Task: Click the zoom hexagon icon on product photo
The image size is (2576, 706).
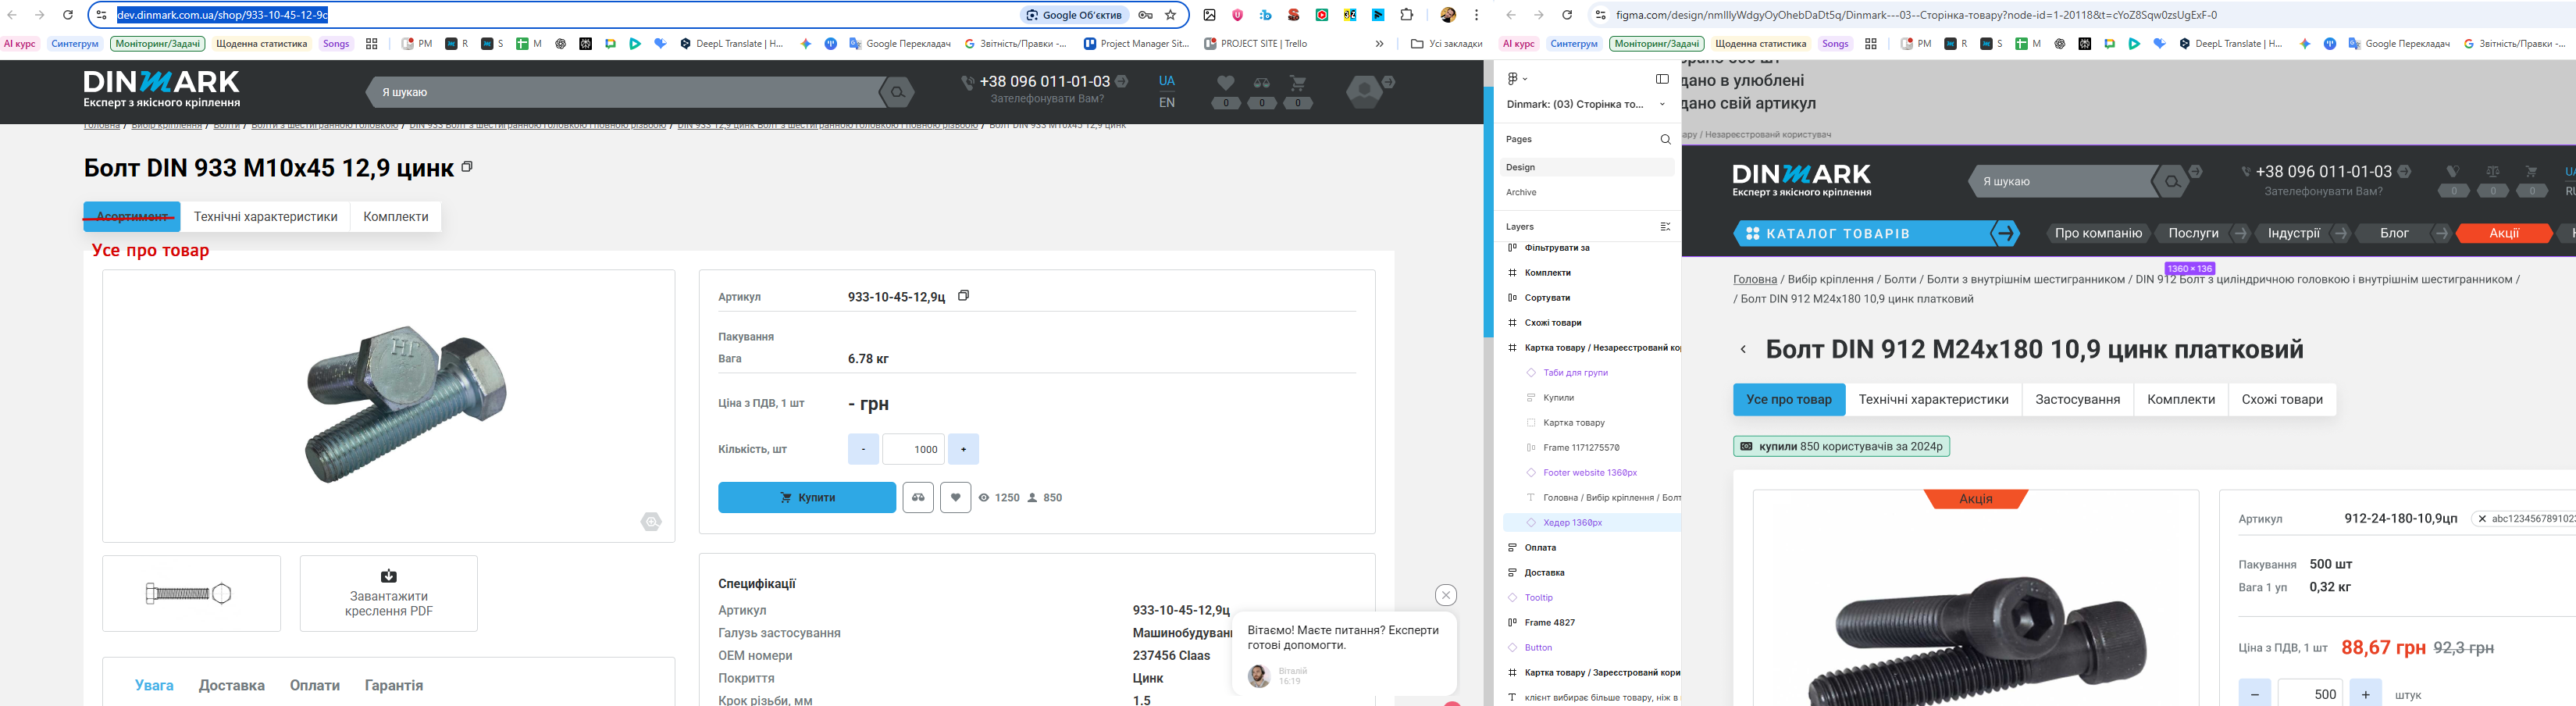Action: 651,521
